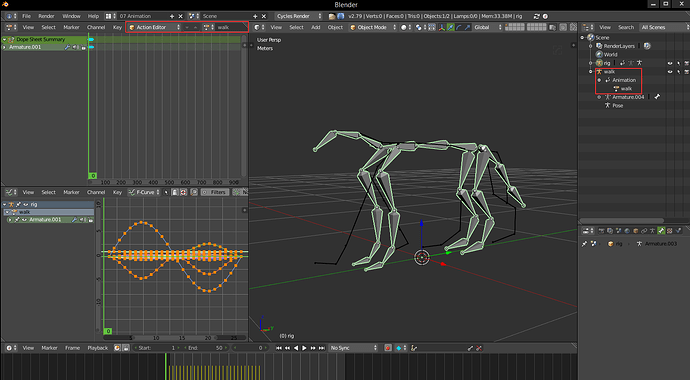Open the pivot point selector
Image resolution: width=690 pixels, height=380 pixels.
pos(420,27)
